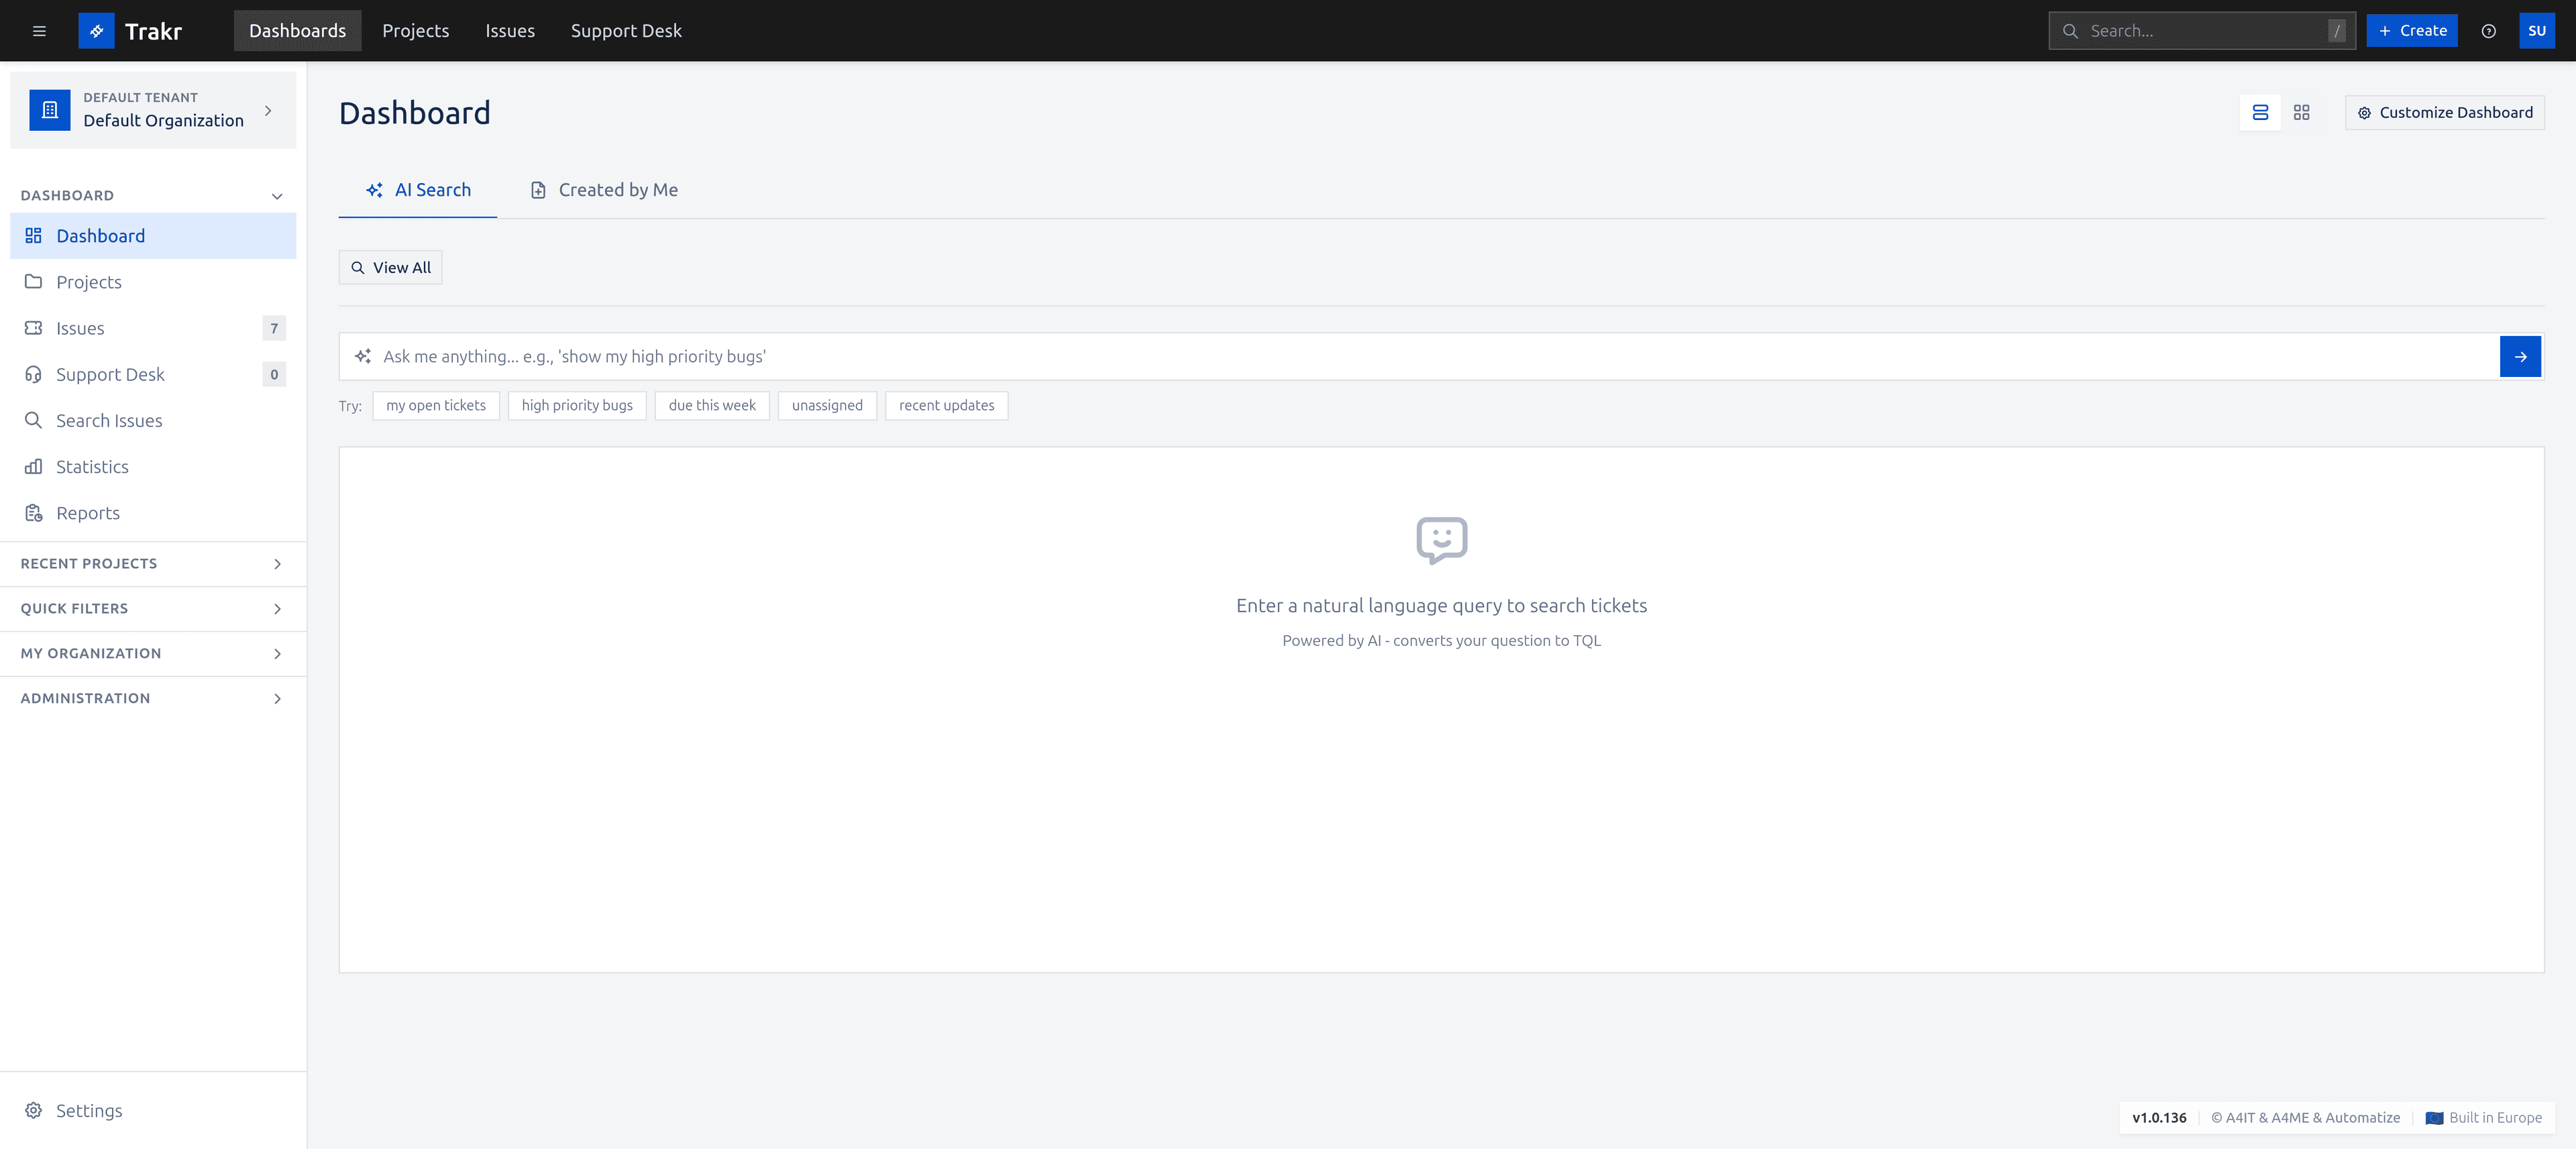Image resolution: width=2576 pixels, height=1149 pixels.
Task: Submit the AI query with the arrow button
Action: click(2520, 356)
